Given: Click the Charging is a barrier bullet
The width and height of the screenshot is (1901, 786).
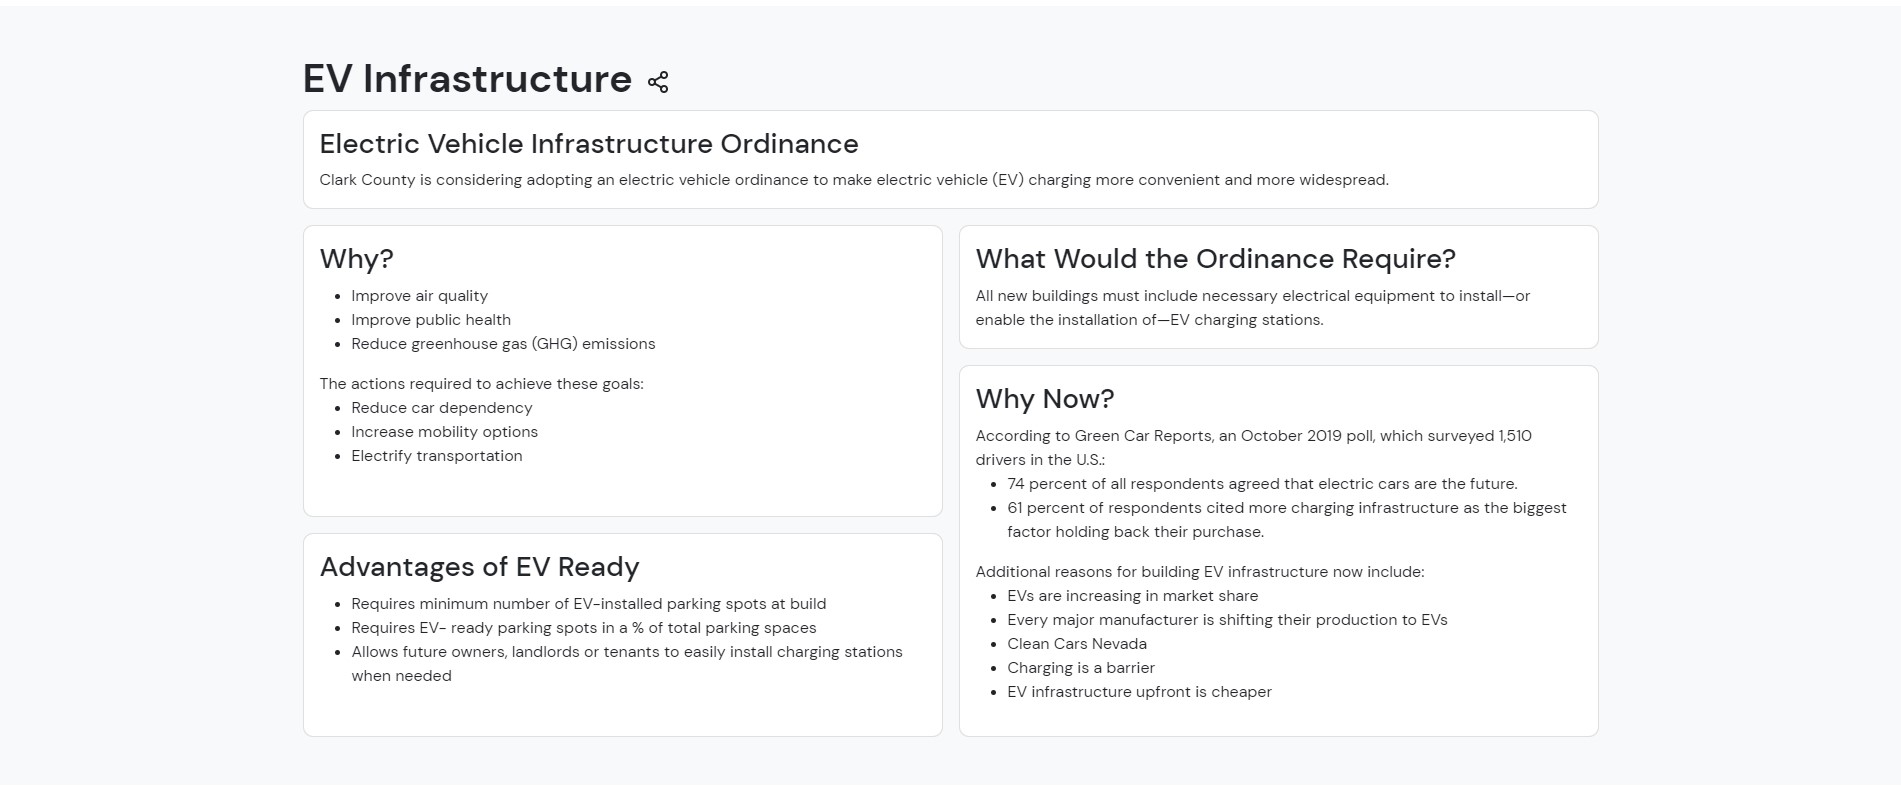Looking at the screenshot, I should pos(1080,668).
